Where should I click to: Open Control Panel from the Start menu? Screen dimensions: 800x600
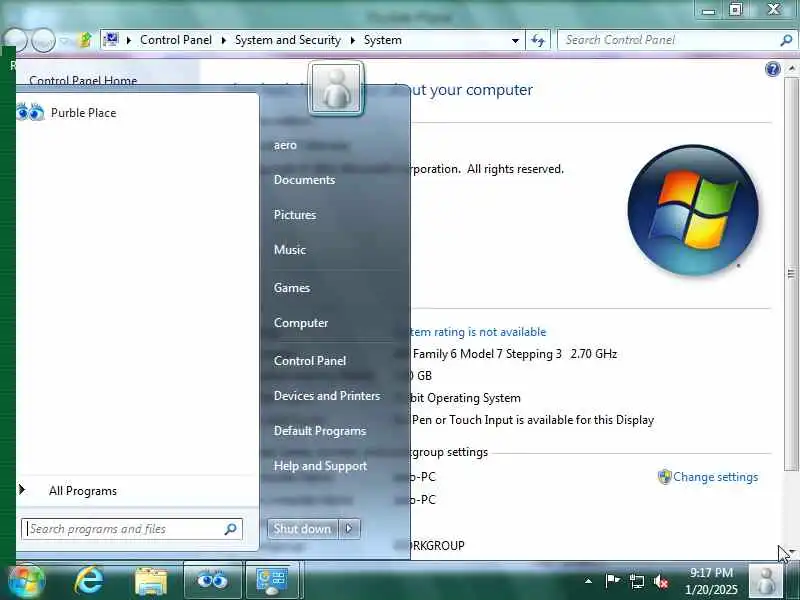pos(310,361)
